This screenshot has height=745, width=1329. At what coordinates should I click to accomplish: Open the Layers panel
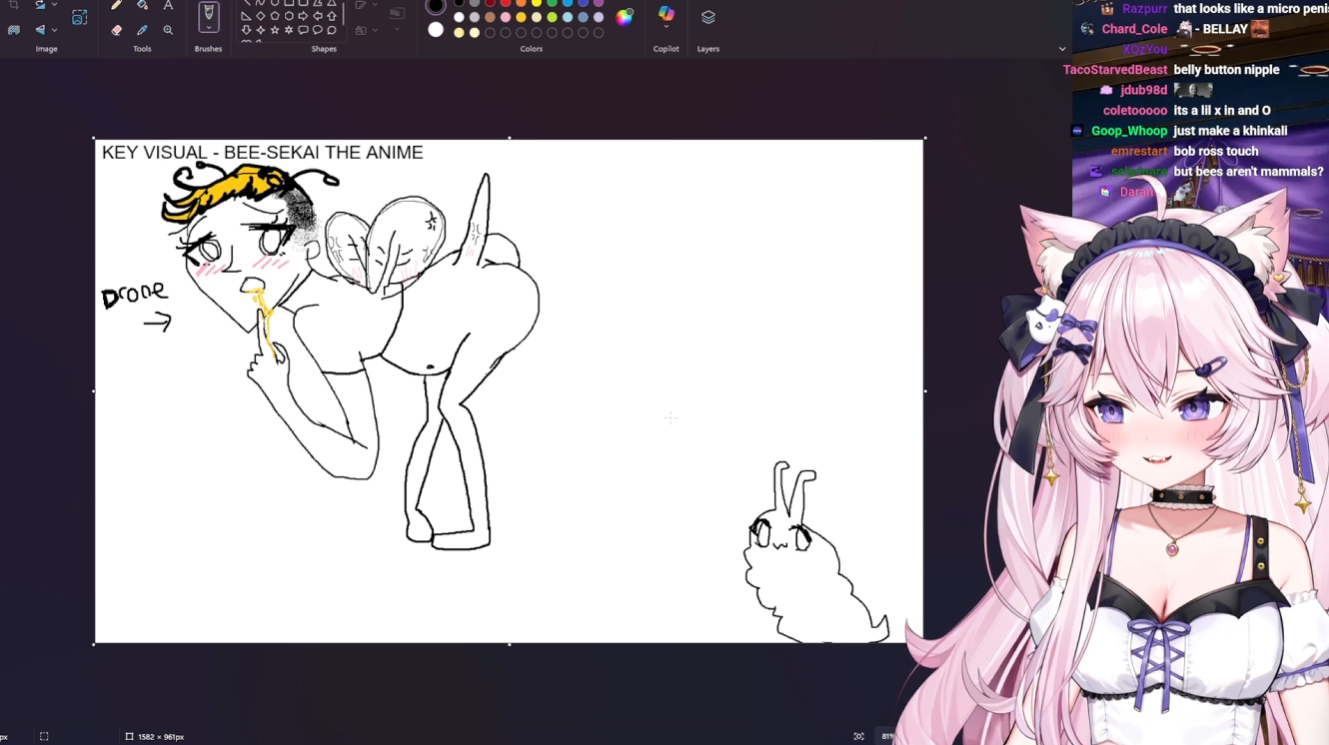[708, 17]
